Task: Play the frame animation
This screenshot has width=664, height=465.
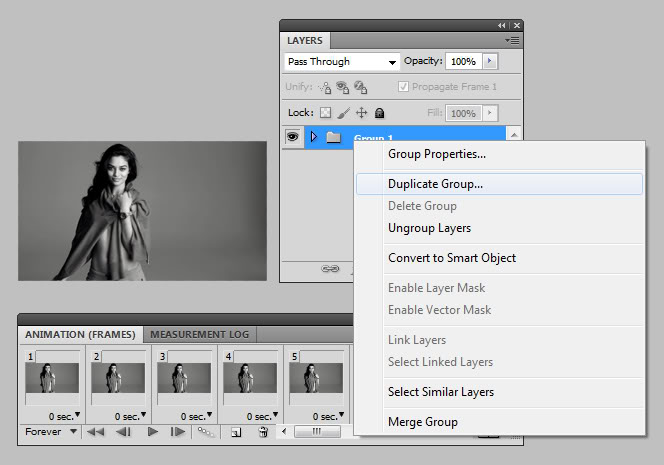Action: (153, 432)
